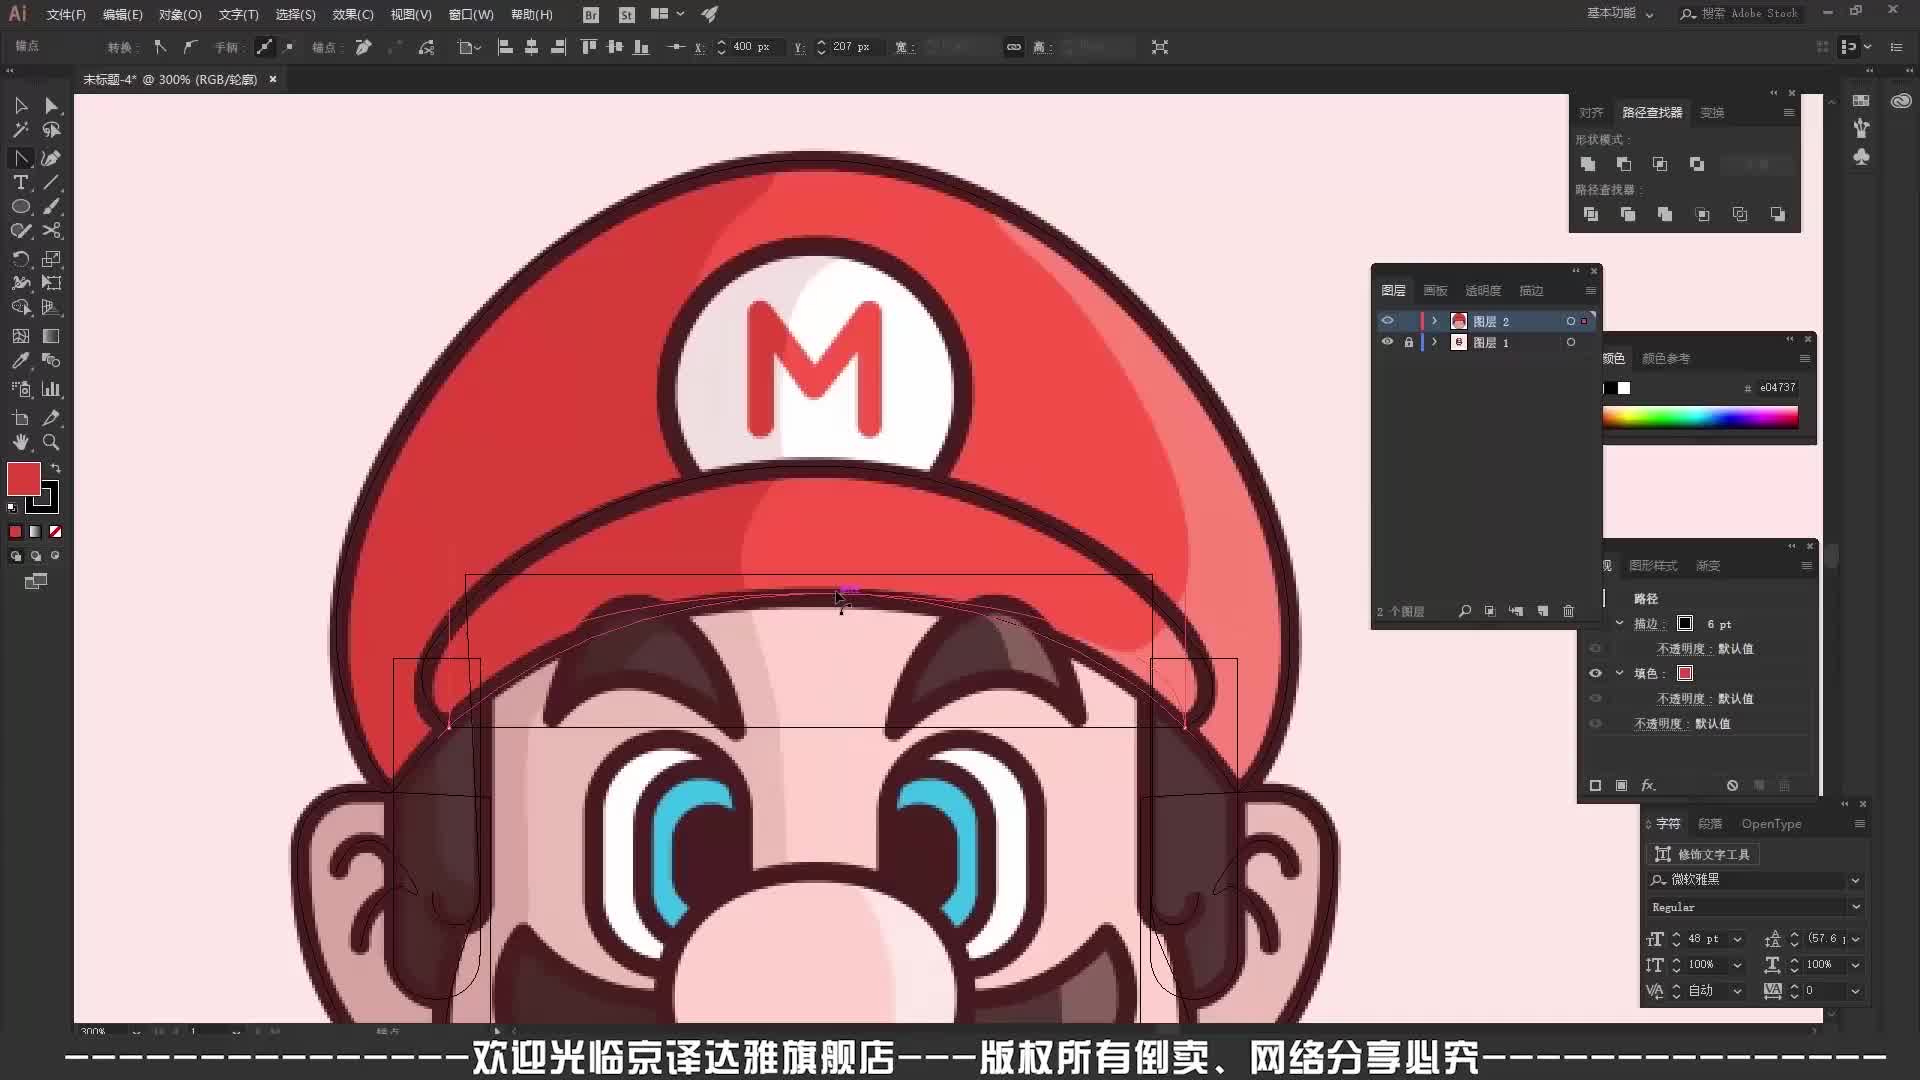
Task: Click 填色 red swatch in Appearance
Action: pos(1685,673)
